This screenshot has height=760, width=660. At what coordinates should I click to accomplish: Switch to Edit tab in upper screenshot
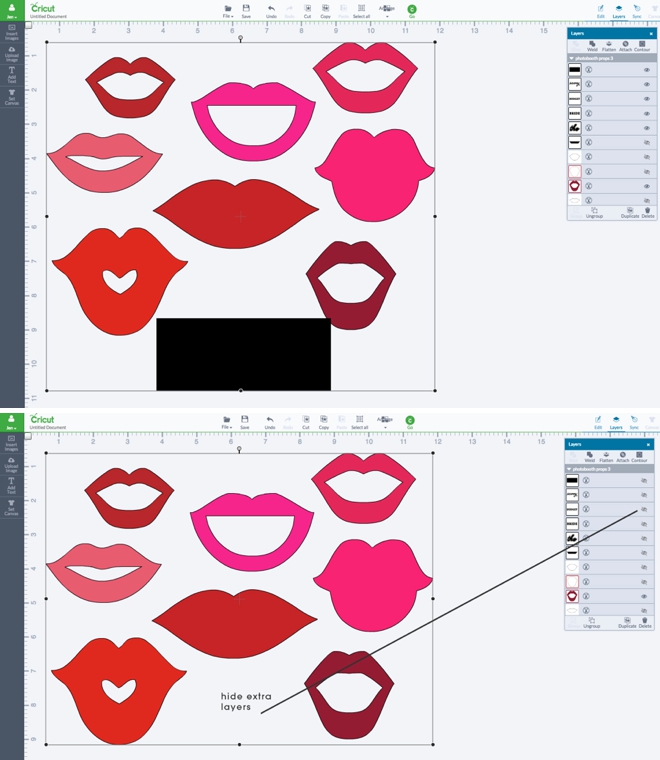(x=600, y=11)
